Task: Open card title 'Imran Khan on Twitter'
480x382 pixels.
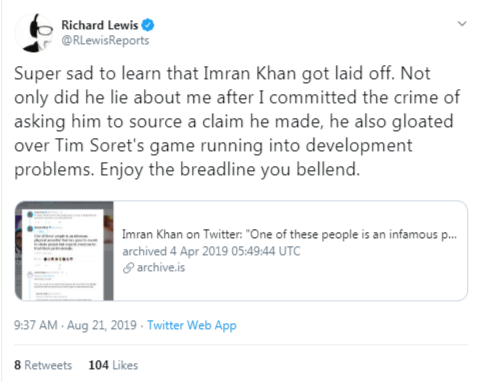Action: pyautogui.click(x=289, y=234)
